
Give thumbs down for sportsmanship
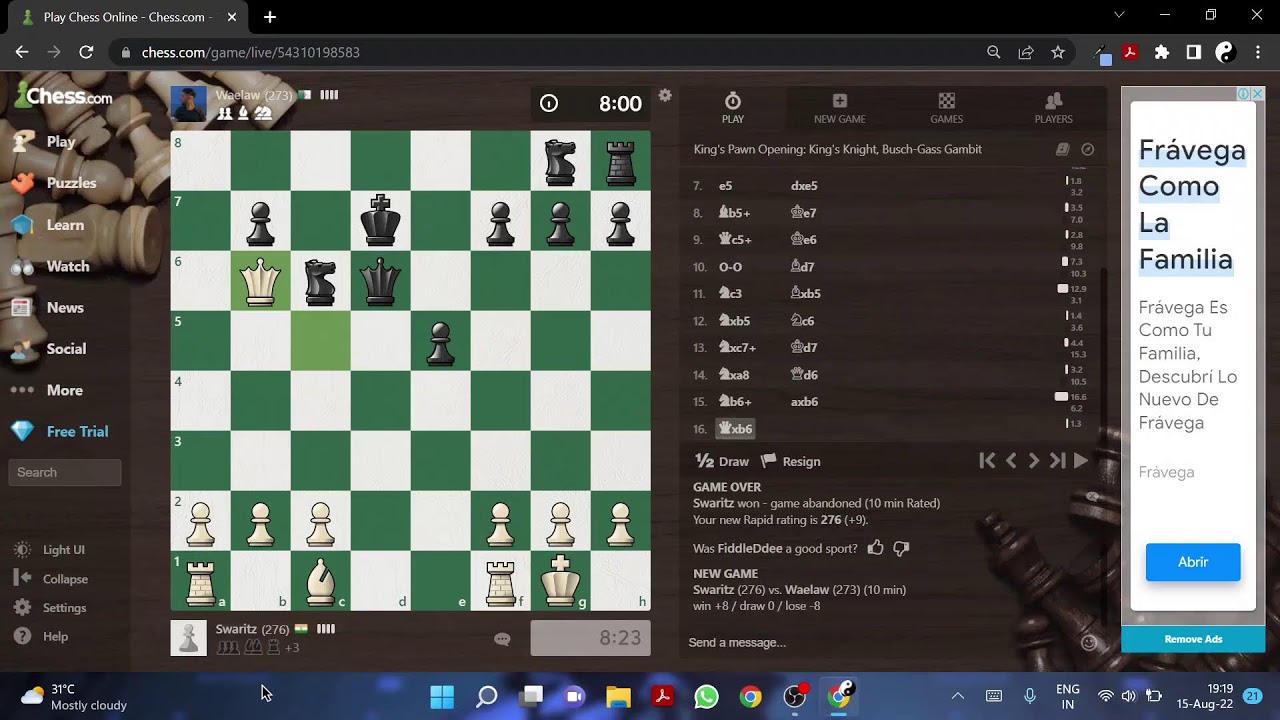[x=901, y=548]
